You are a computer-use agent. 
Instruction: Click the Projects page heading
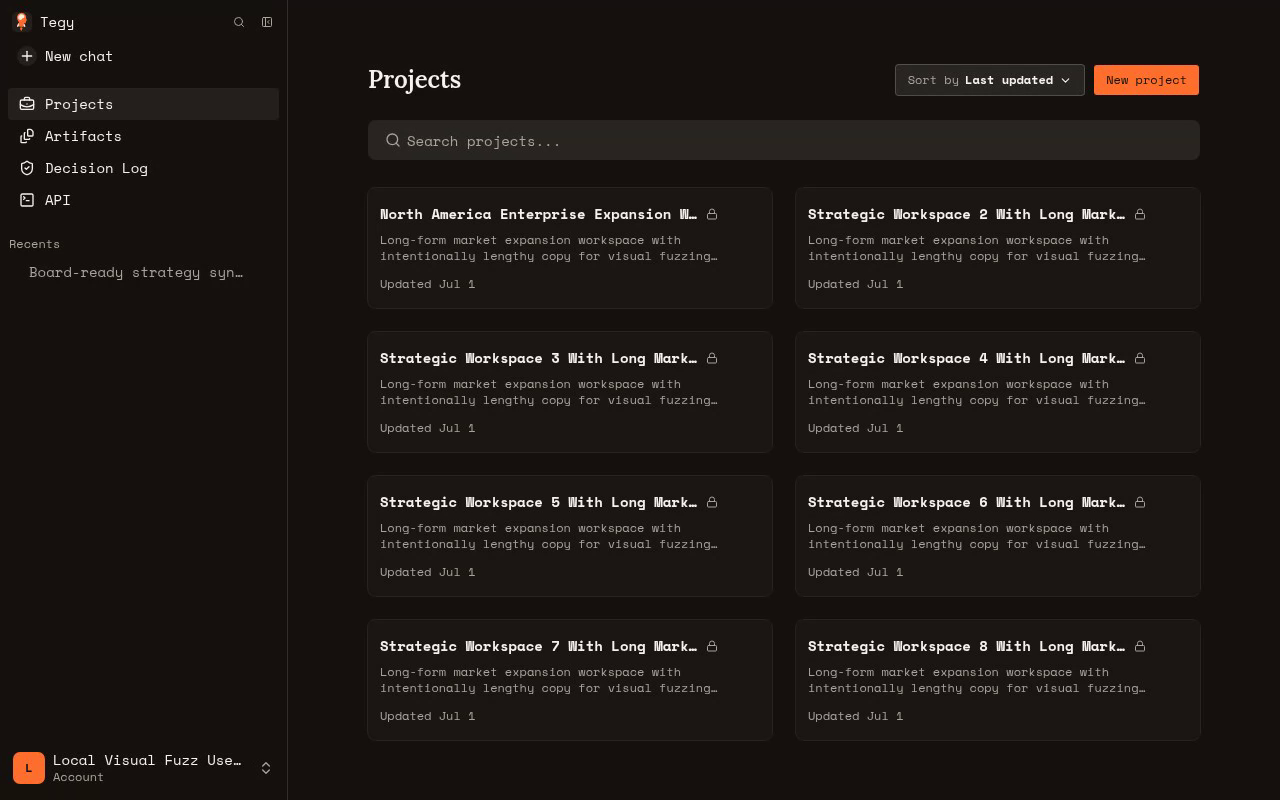tap(414, 79)
